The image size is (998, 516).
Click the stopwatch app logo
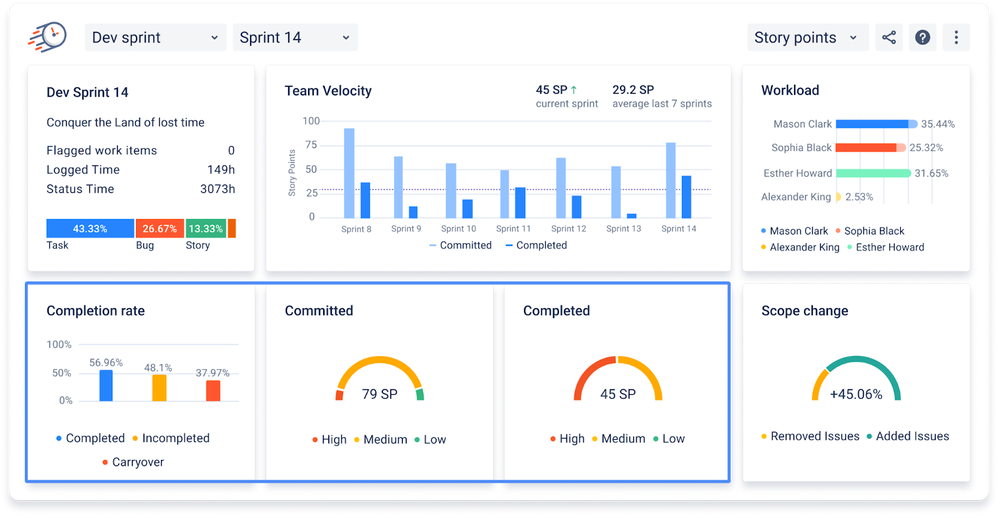(47, 37)
